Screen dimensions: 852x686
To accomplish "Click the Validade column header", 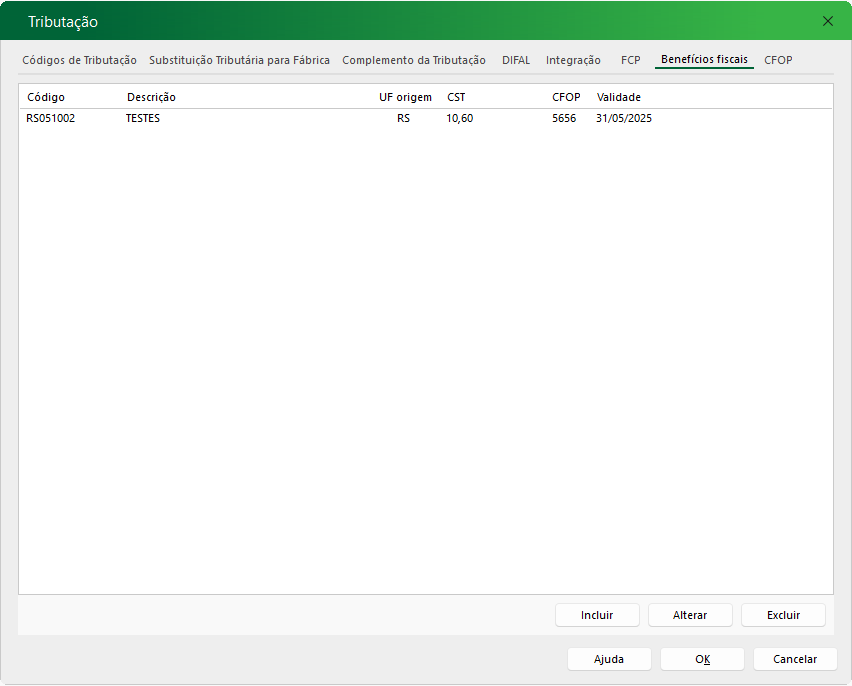I will pyautogui.click(x=618, y=97).
